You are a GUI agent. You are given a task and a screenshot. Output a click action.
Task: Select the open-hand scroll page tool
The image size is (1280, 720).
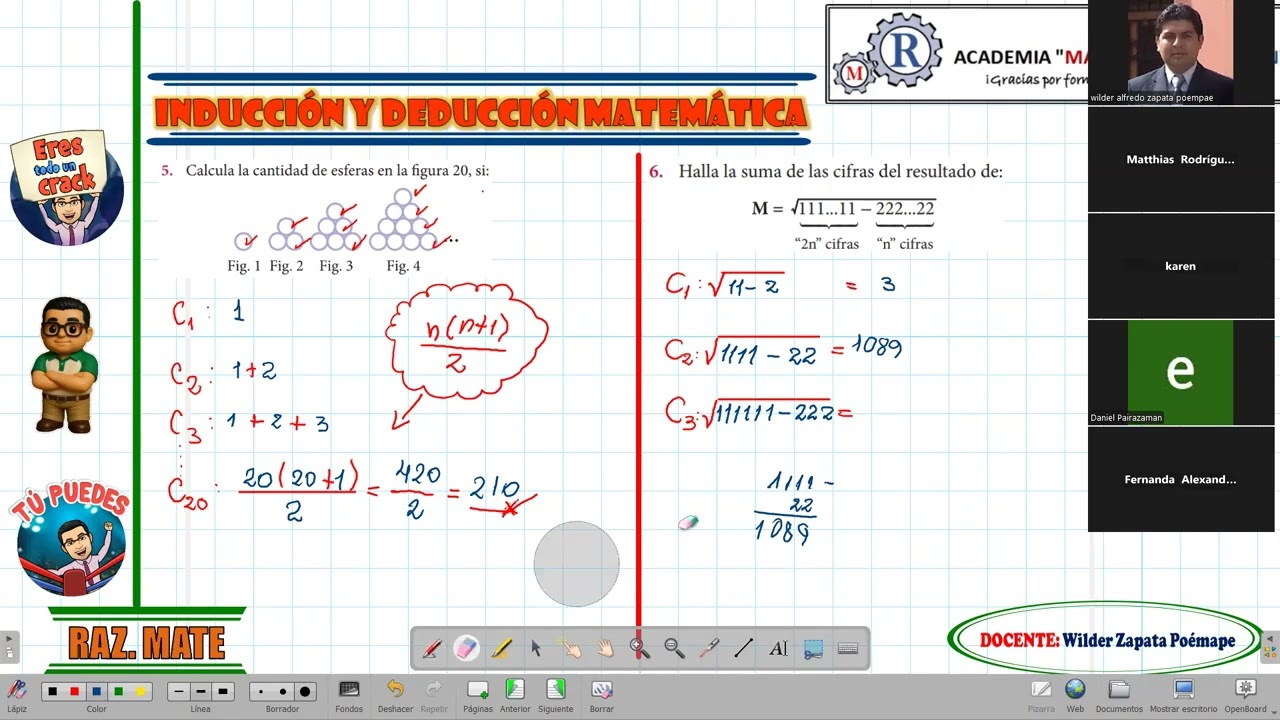click(x=605, y=649)
